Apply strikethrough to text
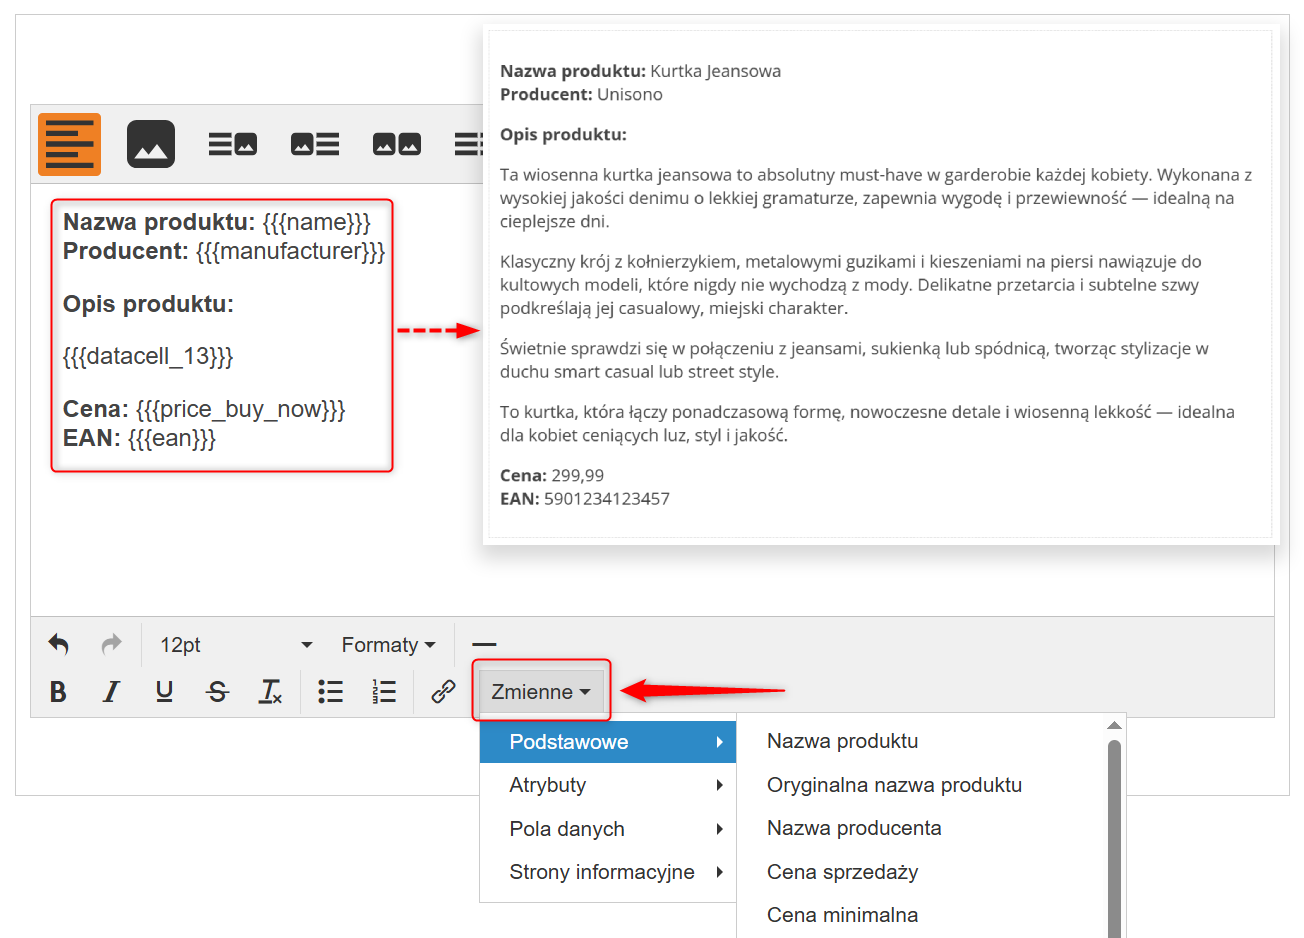 217,692
